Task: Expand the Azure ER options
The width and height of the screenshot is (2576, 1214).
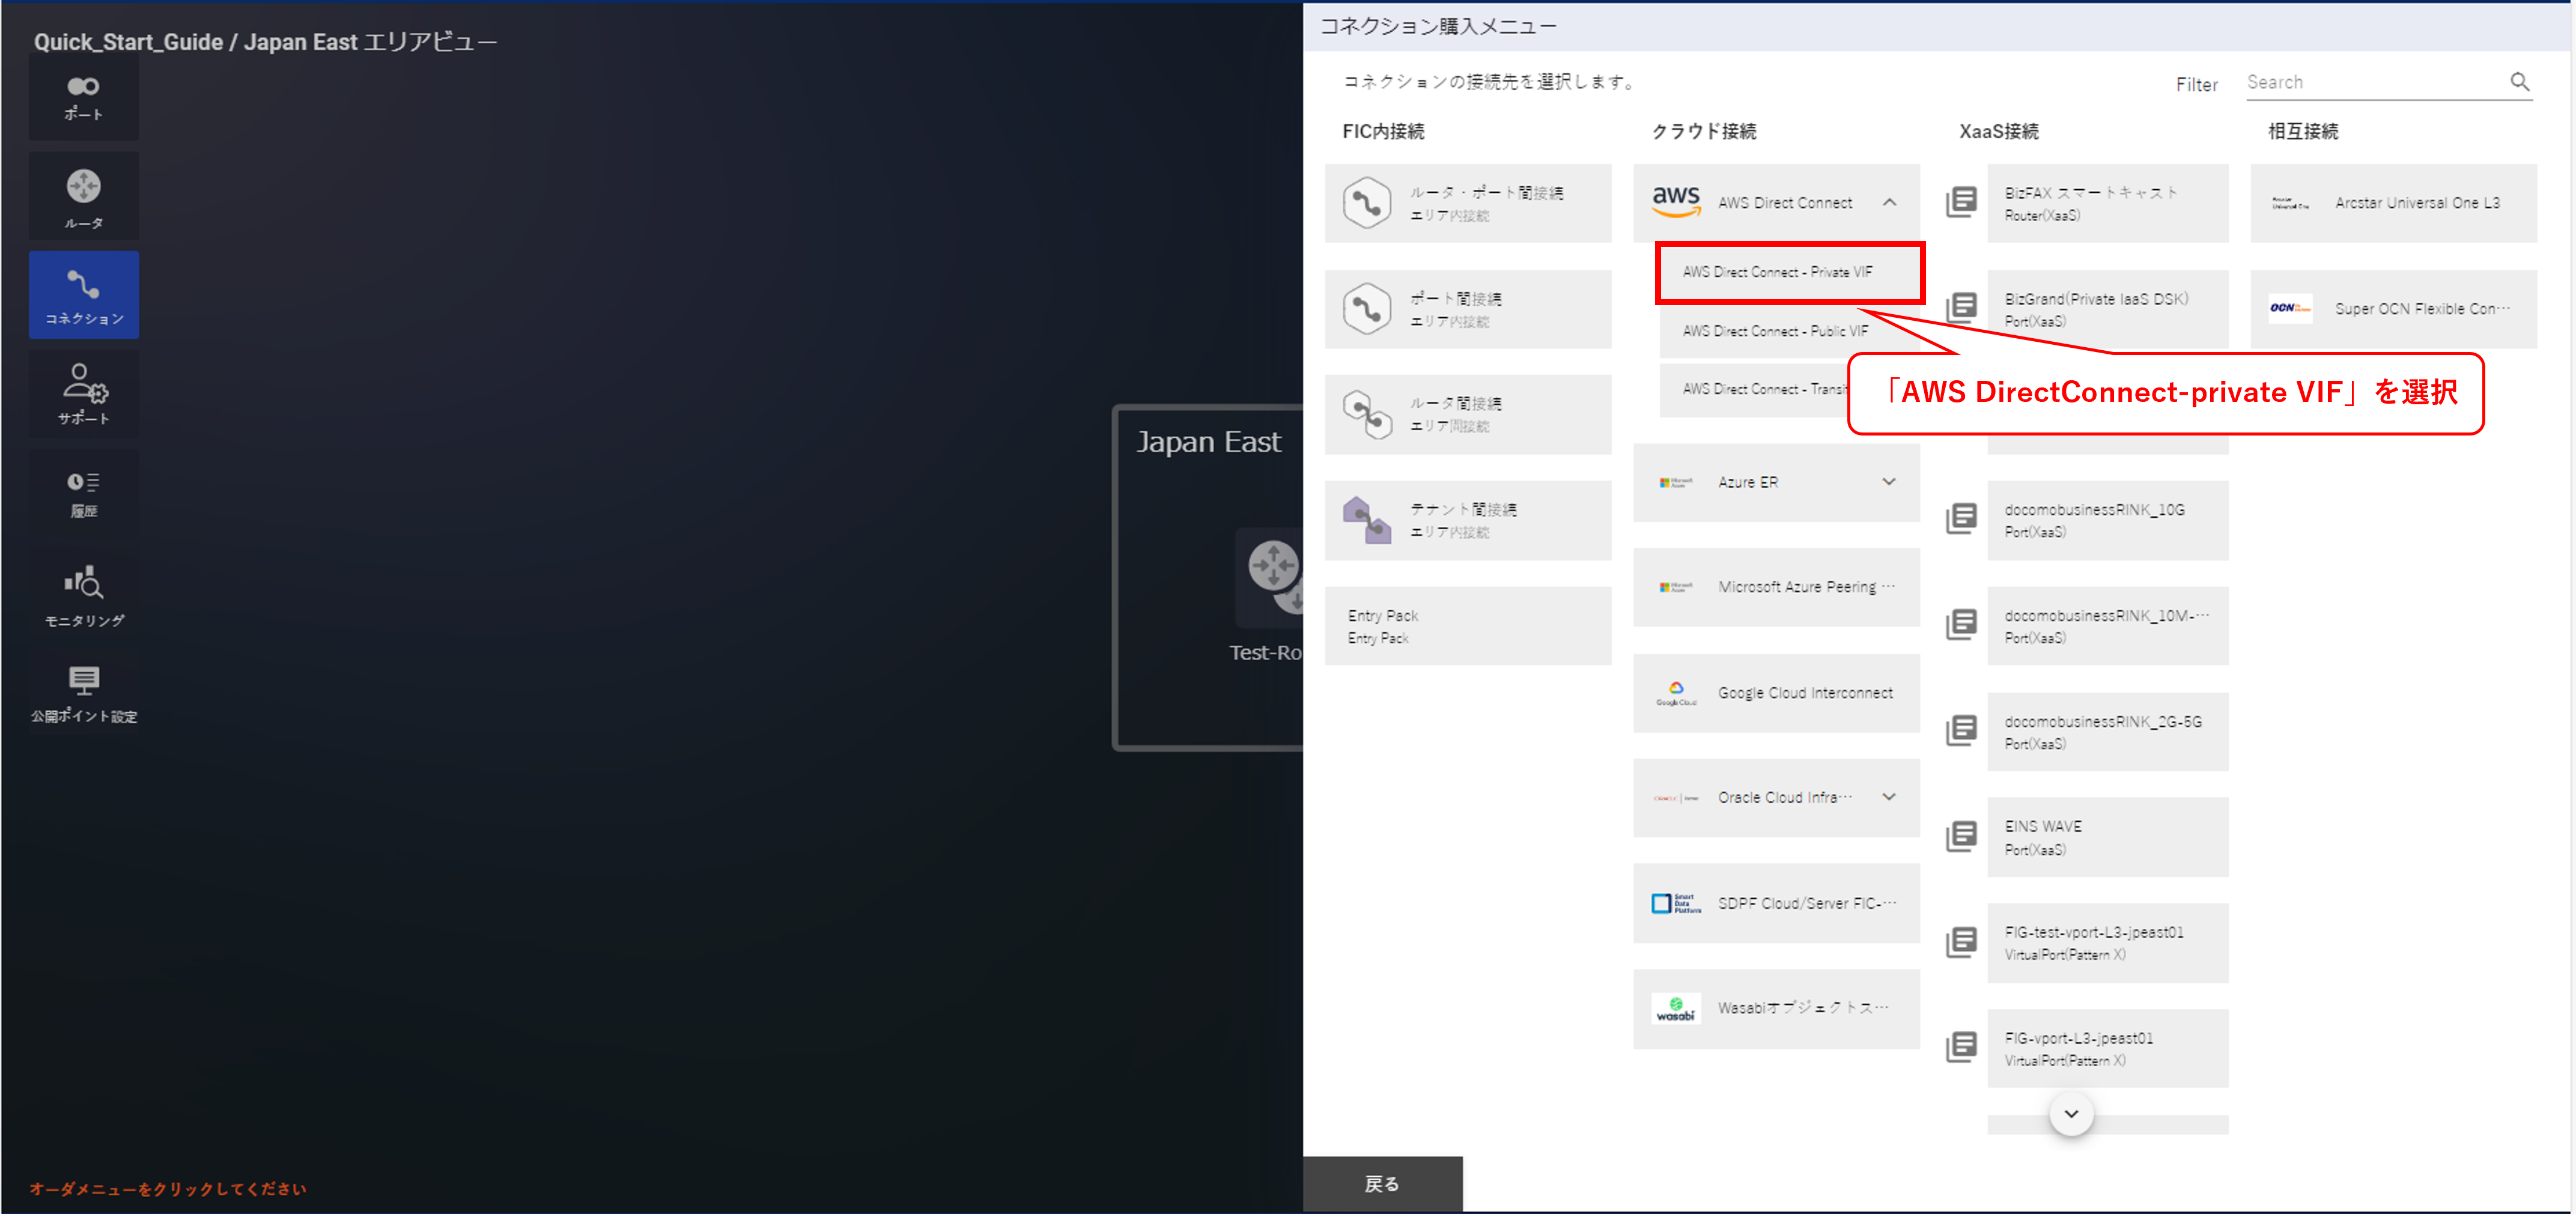Action: pos(1889,482)
